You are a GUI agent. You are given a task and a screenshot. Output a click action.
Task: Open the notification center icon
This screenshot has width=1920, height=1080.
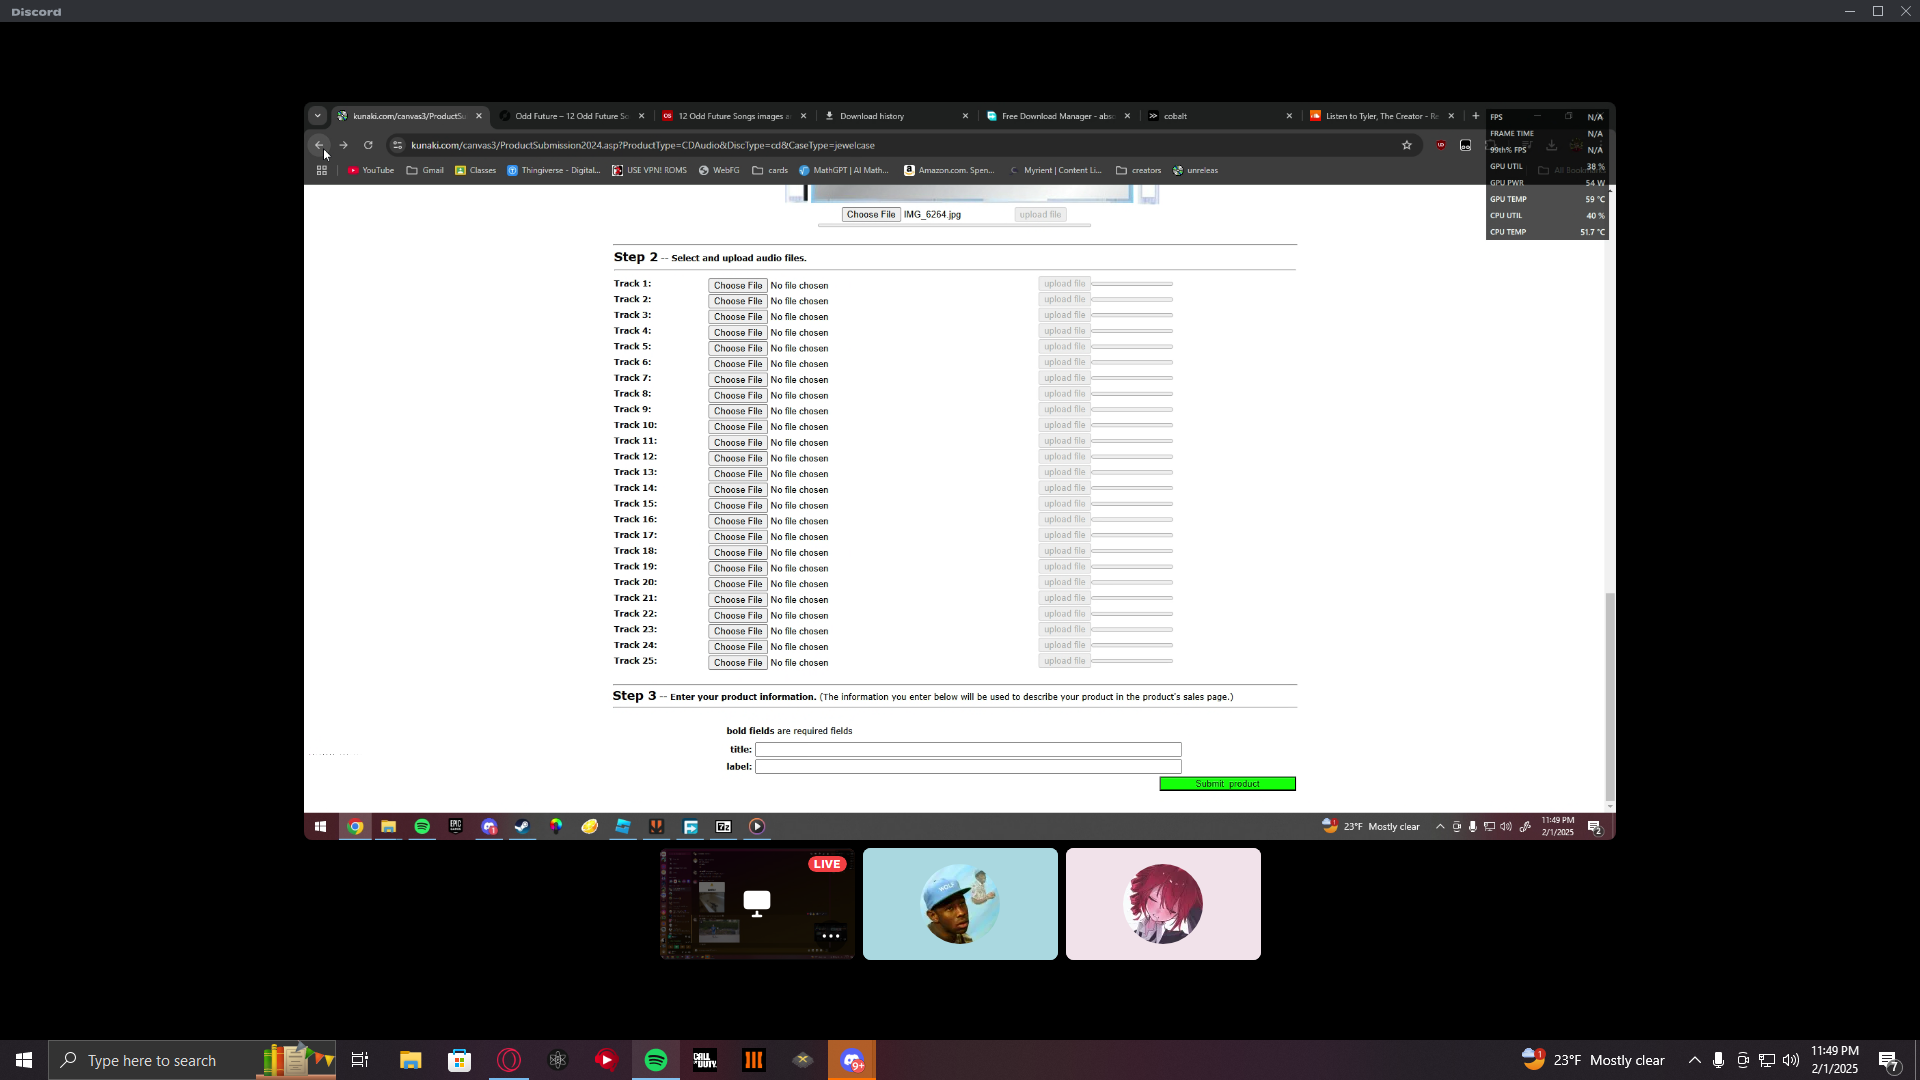coord(1888,1060)
